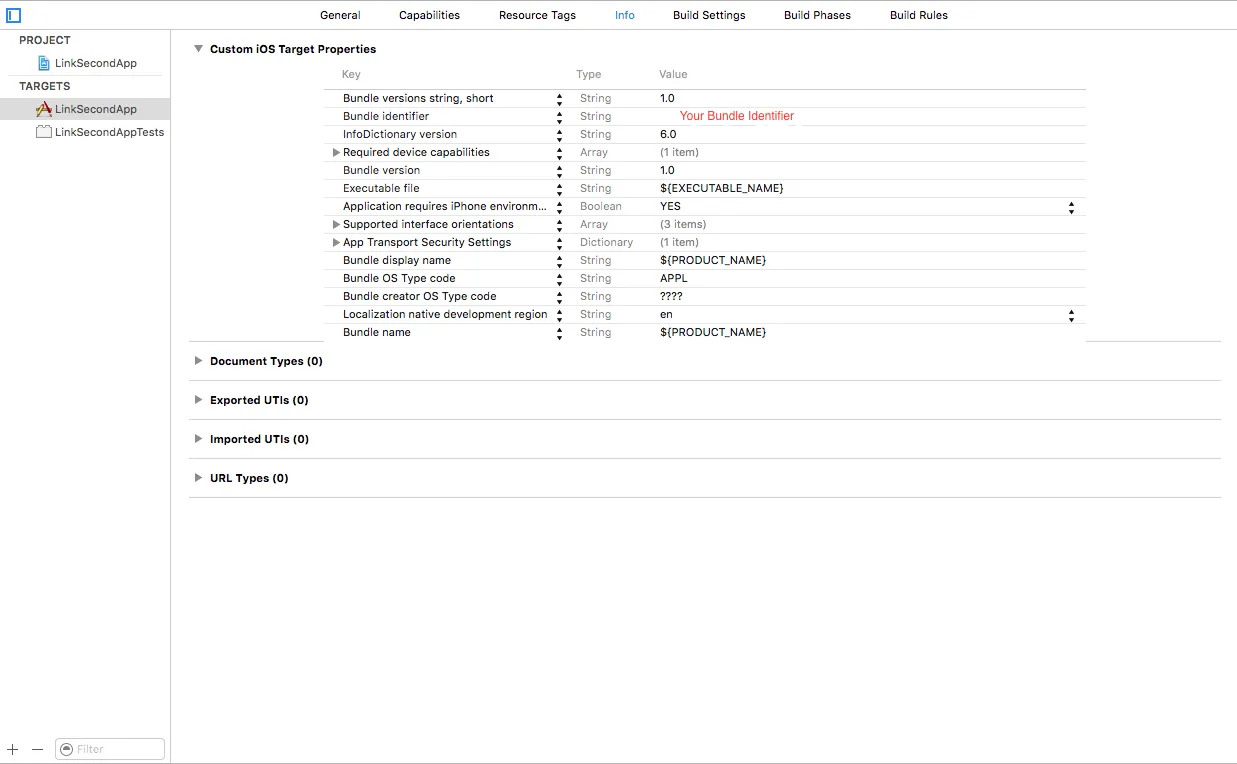Click 1.0 value of Bundle versions string, short
Image resolution: width=1237 pixels, height=764 pixels.
pos(667,98)
